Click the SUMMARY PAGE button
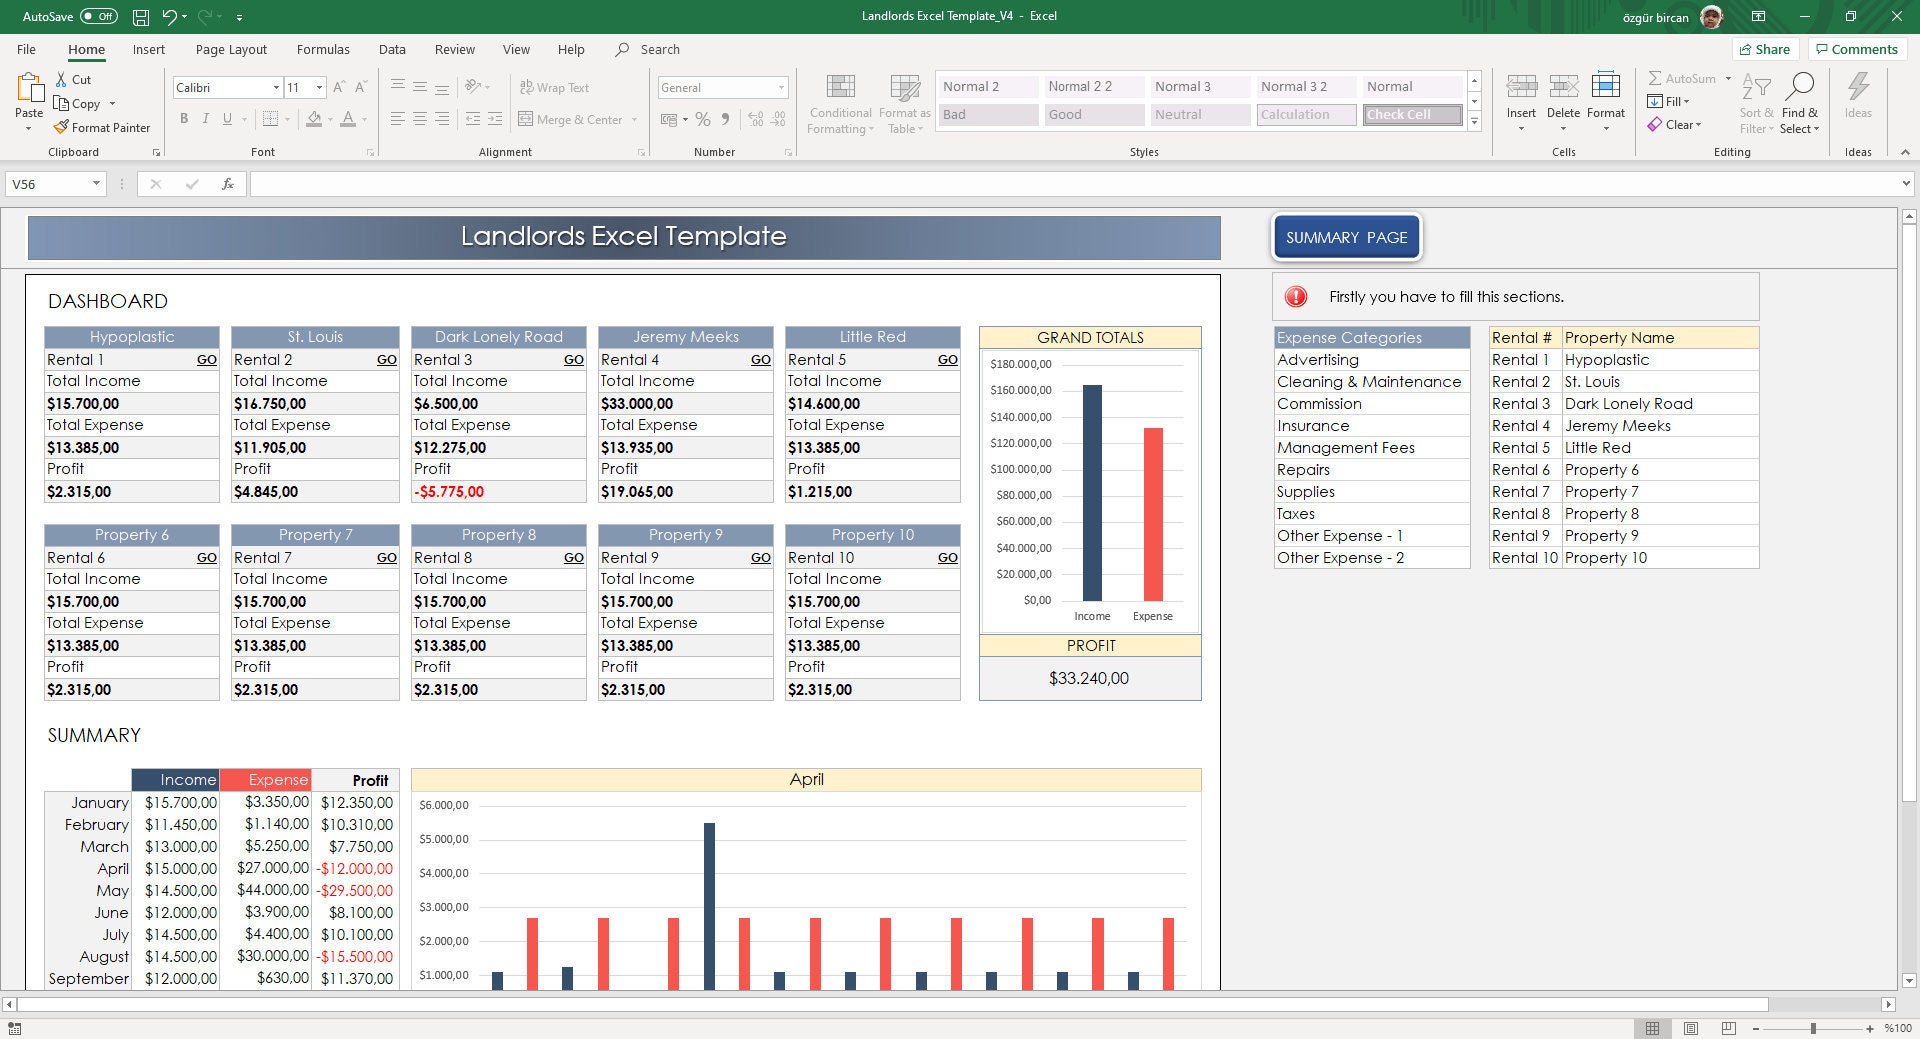 click(1346, 237)
